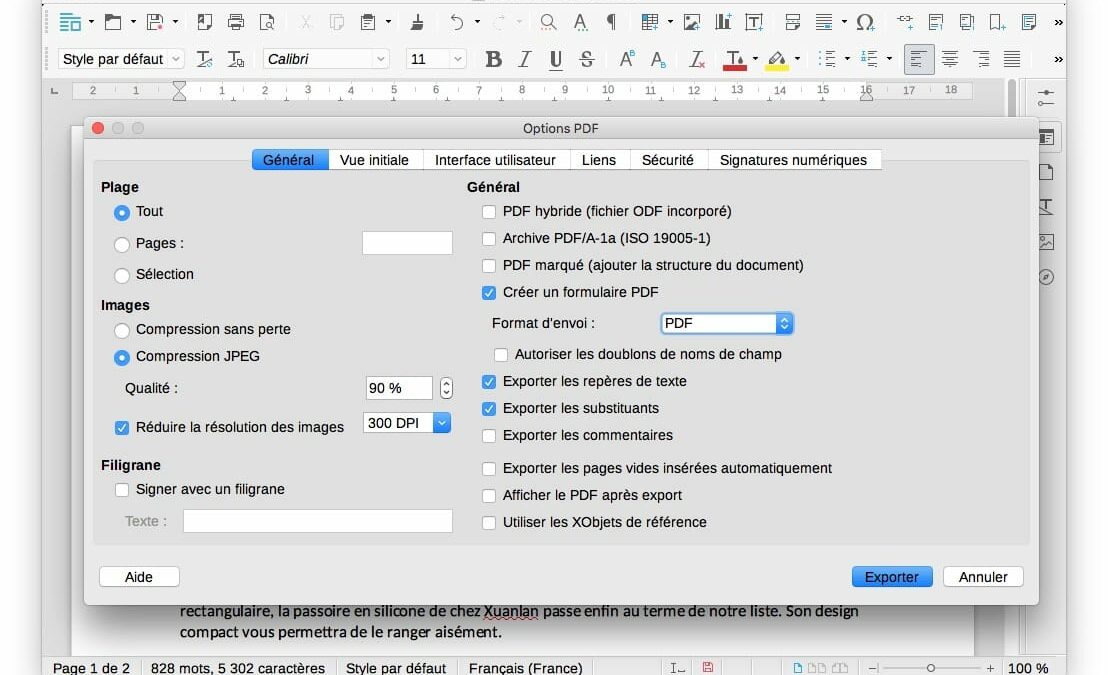Click the Insert Image toolbar icon
Viewport: 1108px width, 675px height.
click(692, 21)
